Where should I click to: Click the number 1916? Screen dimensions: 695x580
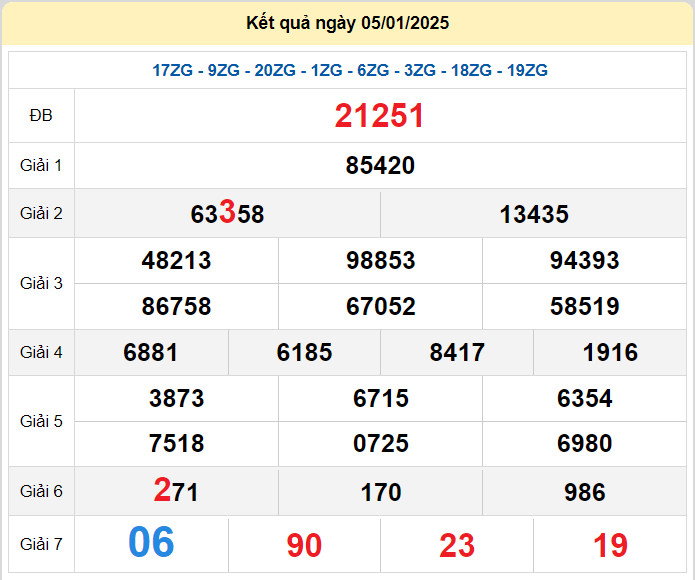click(610, 352)
